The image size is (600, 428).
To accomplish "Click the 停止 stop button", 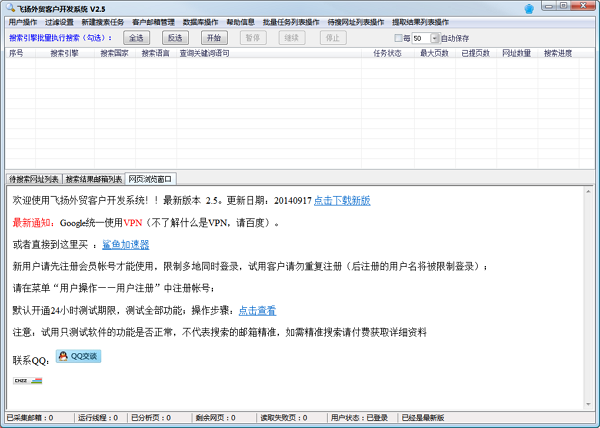I will [x=333, y=37].
